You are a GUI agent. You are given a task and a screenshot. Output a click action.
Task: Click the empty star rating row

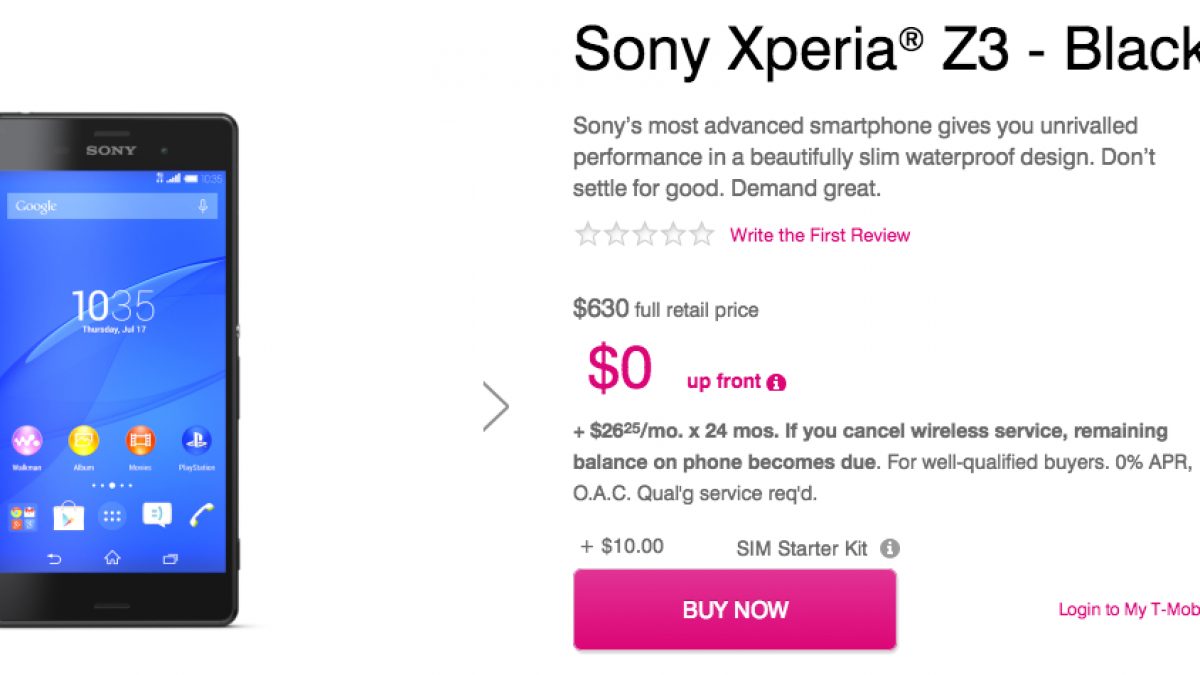(x=644, y=235)
